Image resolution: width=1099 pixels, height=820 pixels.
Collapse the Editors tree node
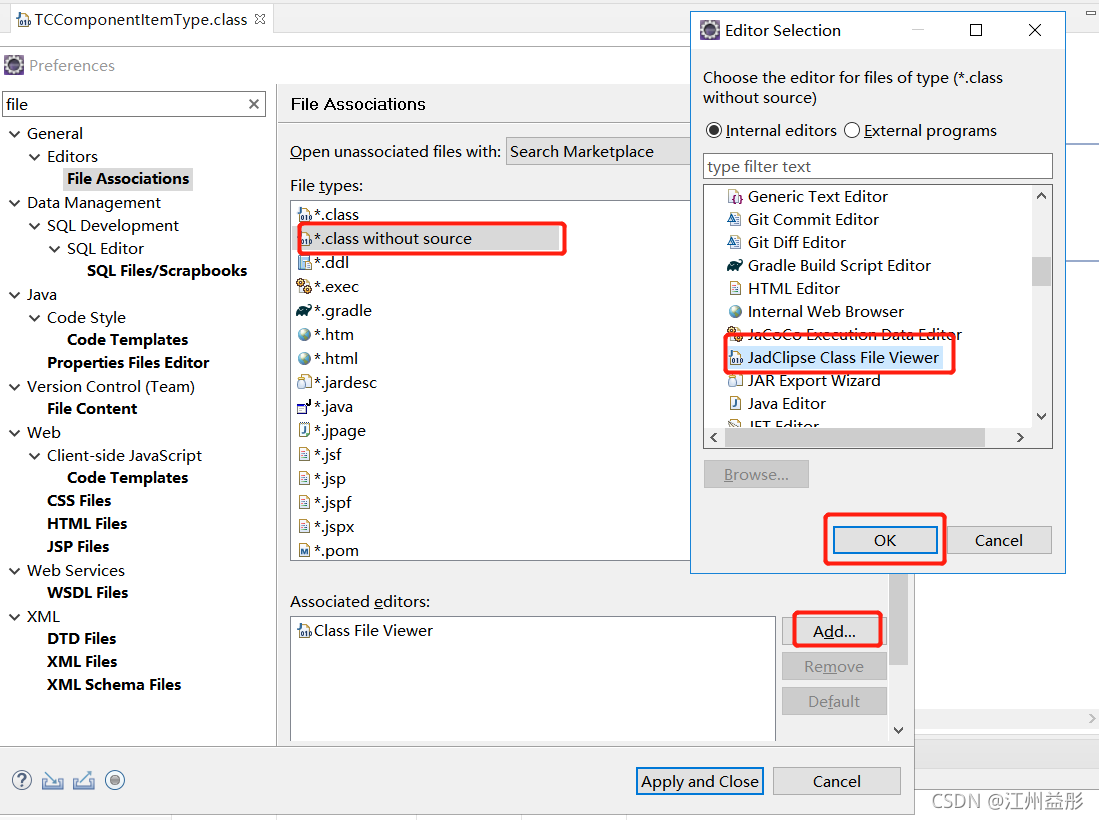coord(34,157)
